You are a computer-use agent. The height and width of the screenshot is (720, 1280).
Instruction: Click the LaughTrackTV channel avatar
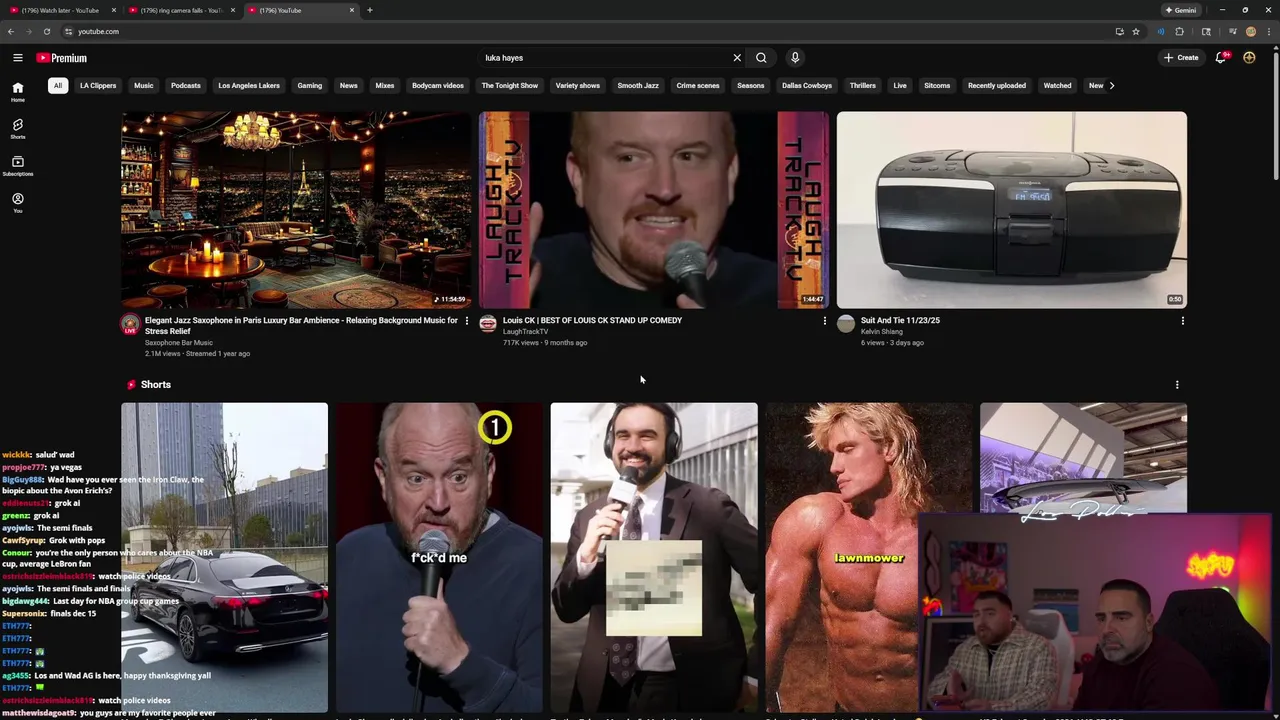(488, 323)
